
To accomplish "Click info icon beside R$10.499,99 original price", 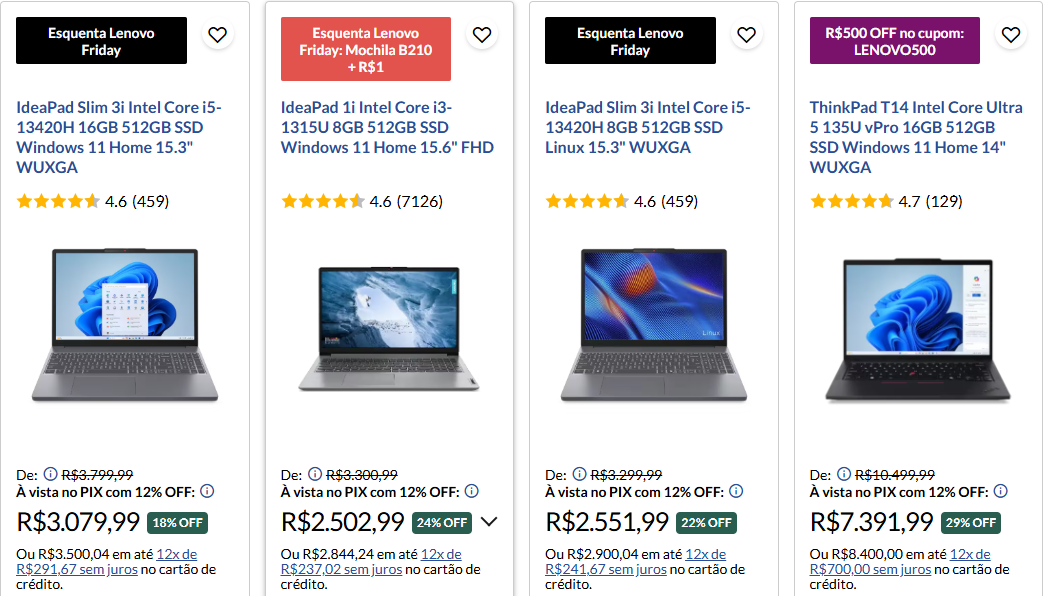I will [844, 475].
